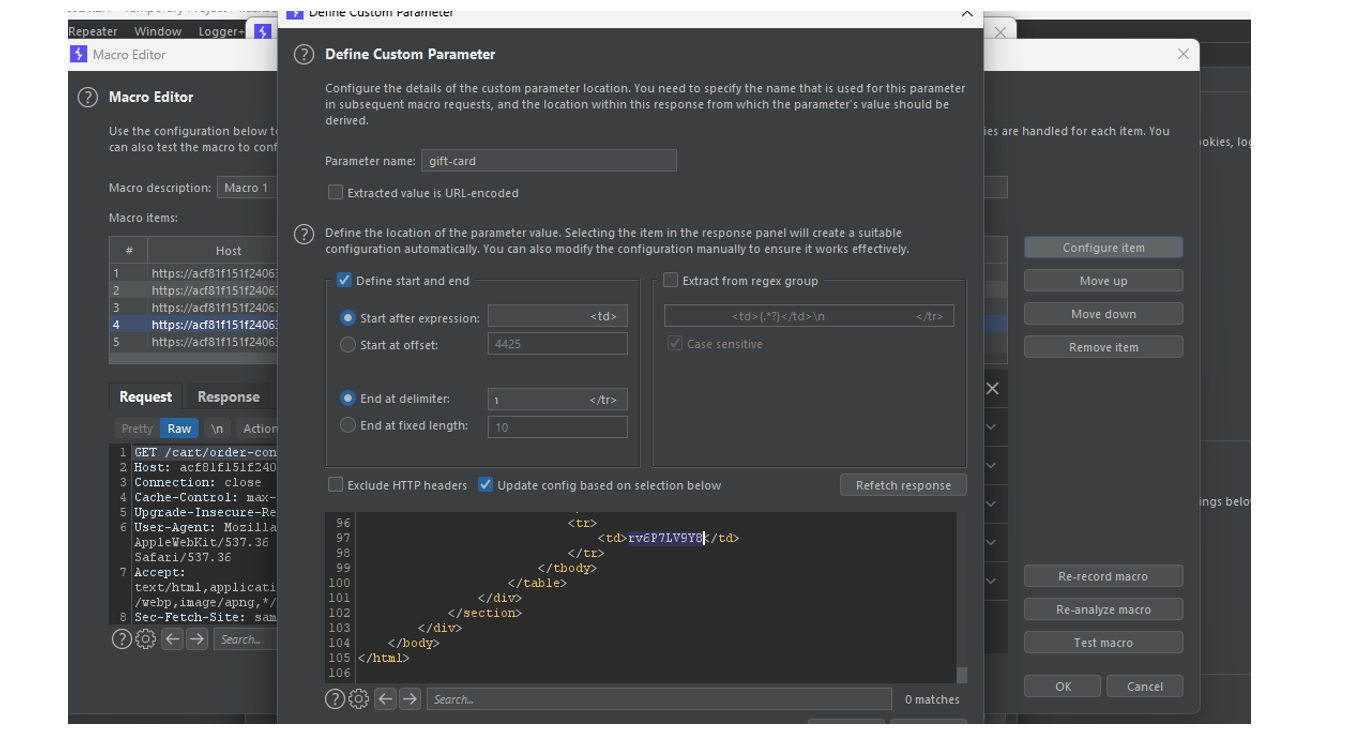Click the Move down button
The width and height of the screenshot is (1371, 732).
pos(1103,314)
